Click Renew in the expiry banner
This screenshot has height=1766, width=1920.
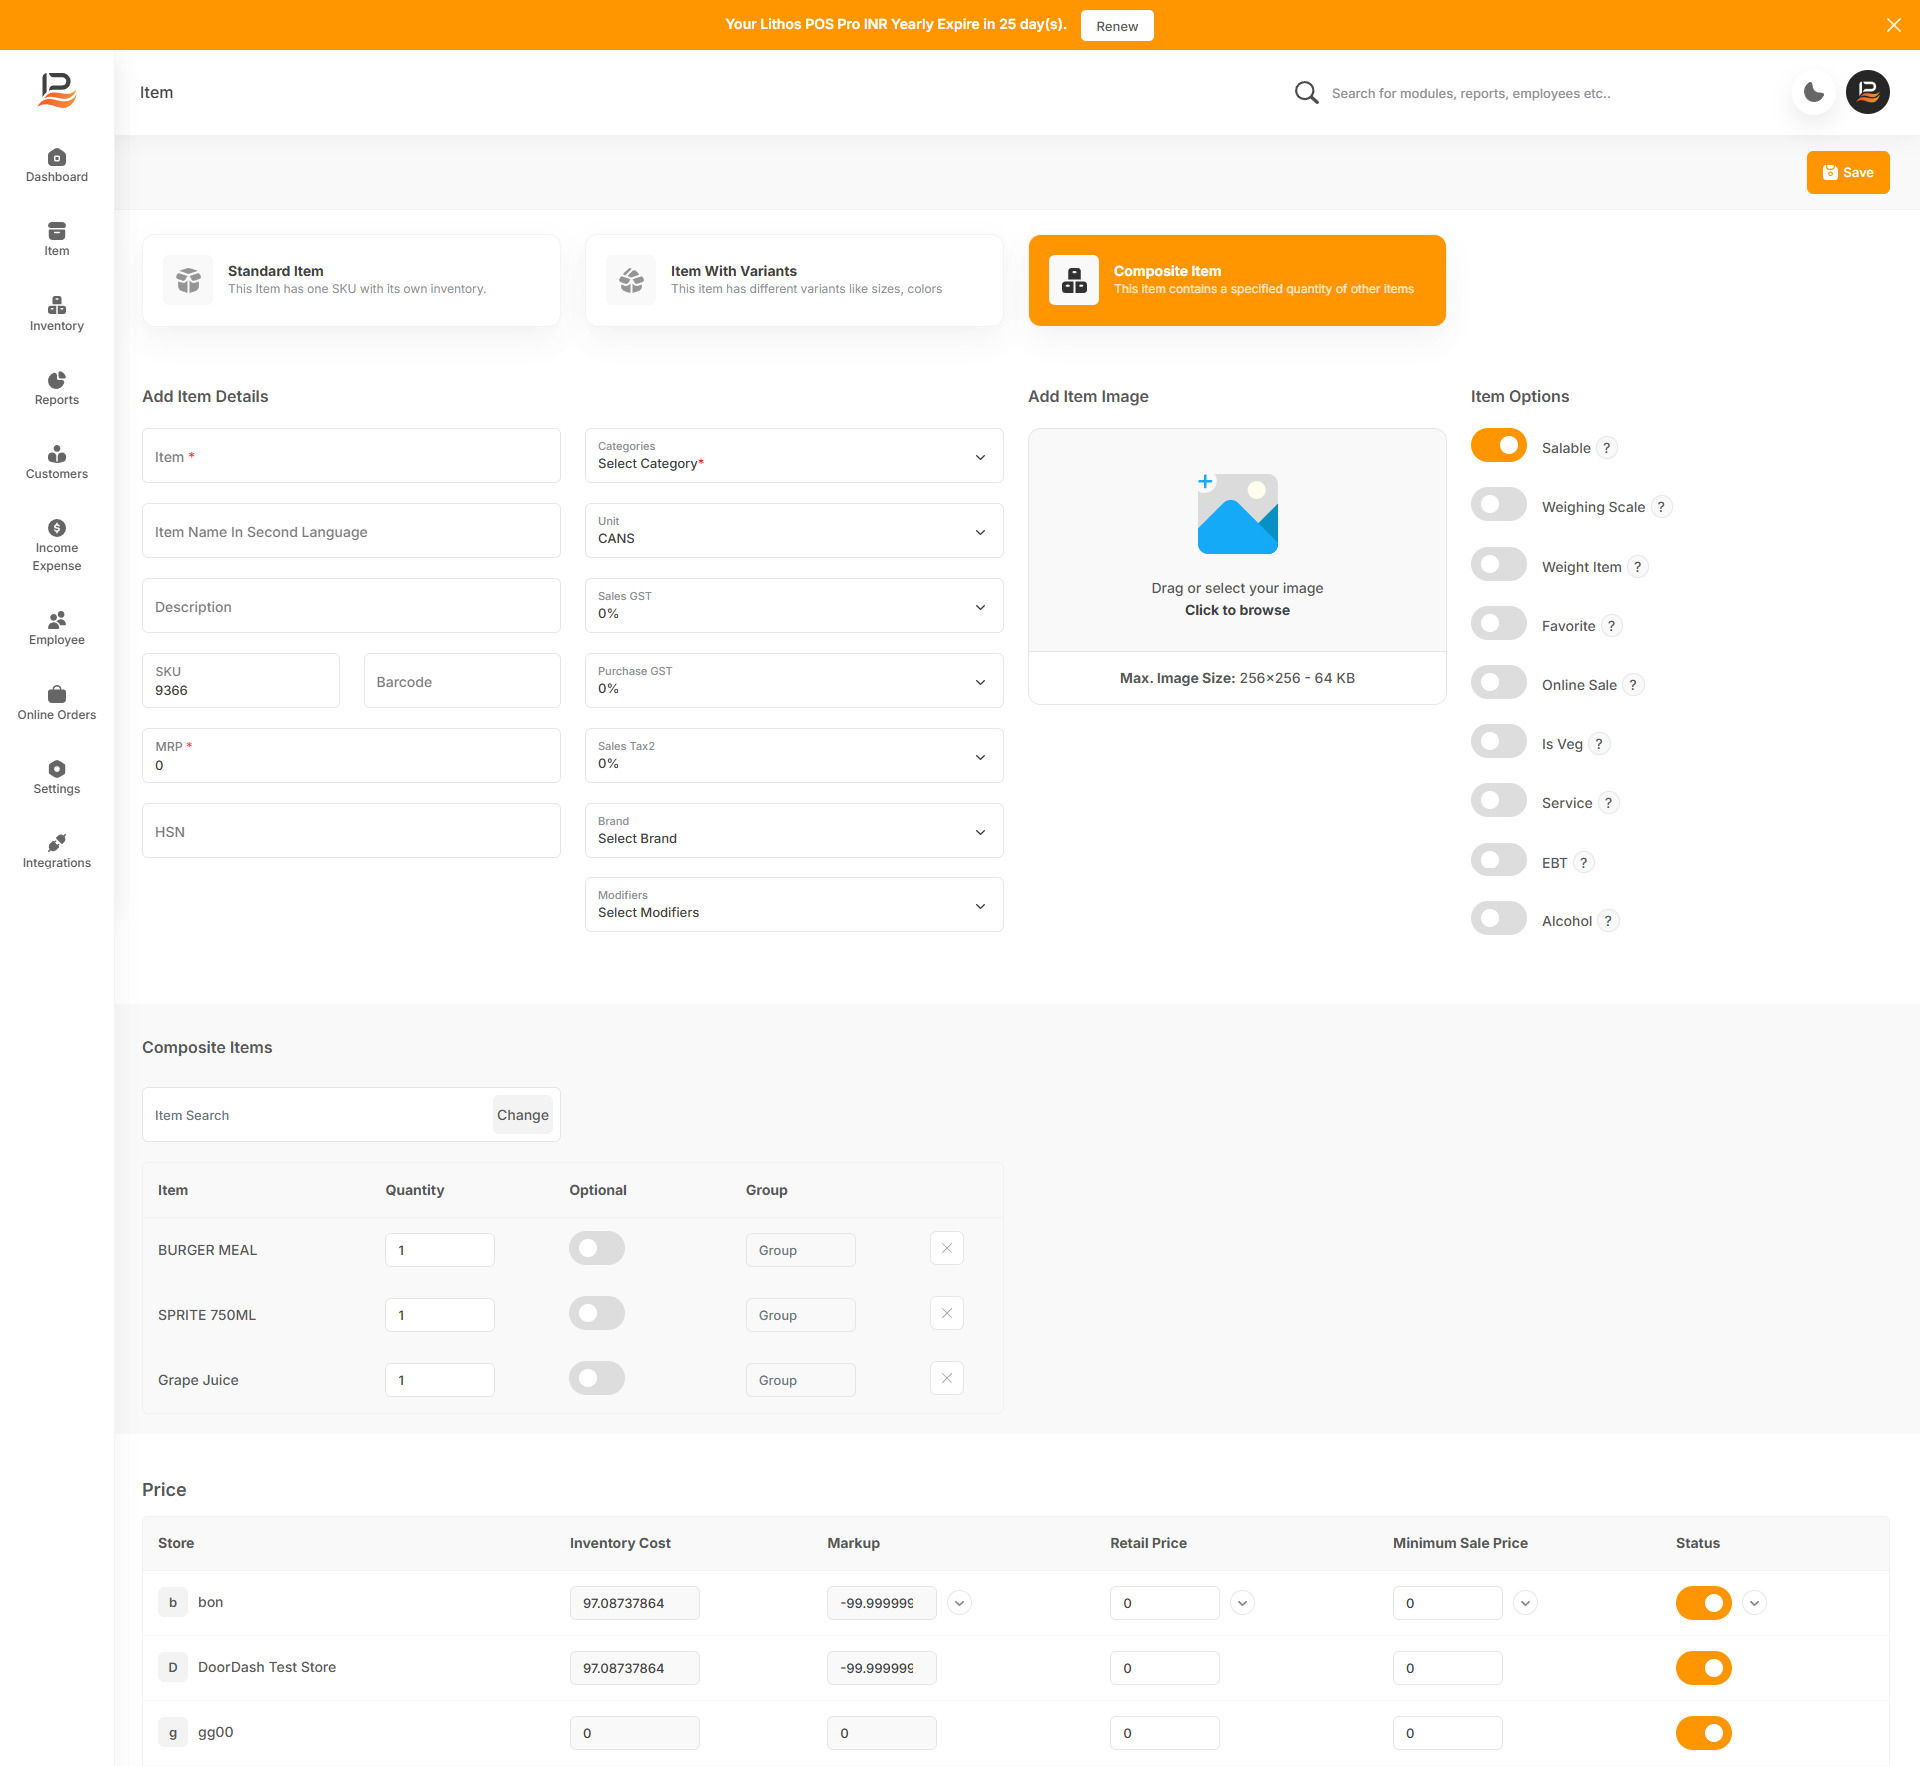tap(1116, 26)
